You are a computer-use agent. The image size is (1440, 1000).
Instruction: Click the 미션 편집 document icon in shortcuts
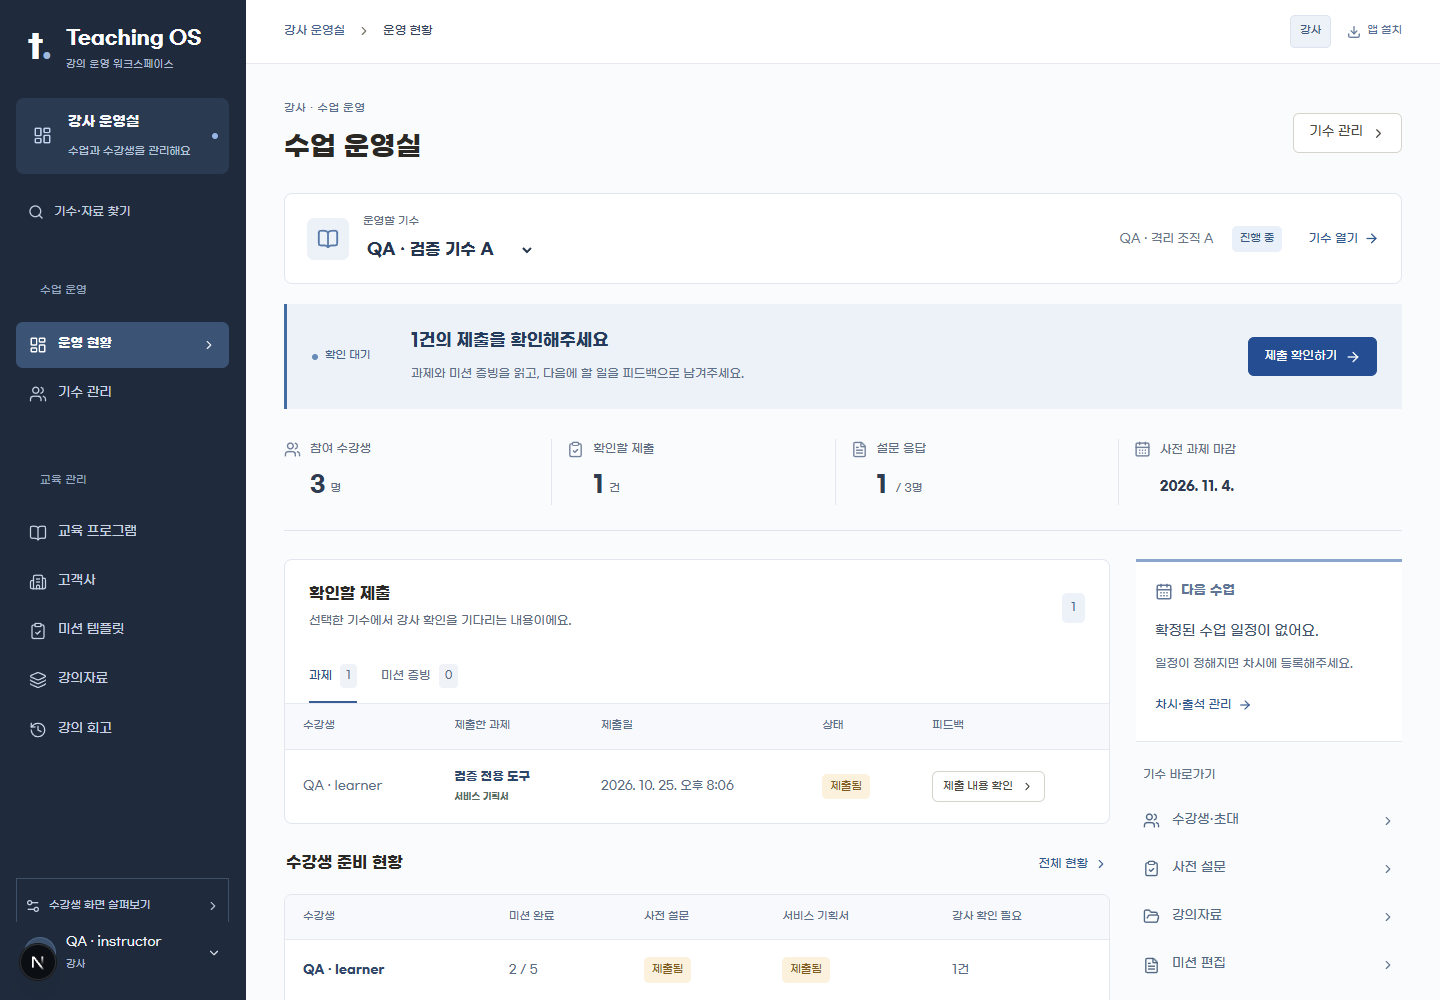pyautogui.click(x=1151, y=964)
